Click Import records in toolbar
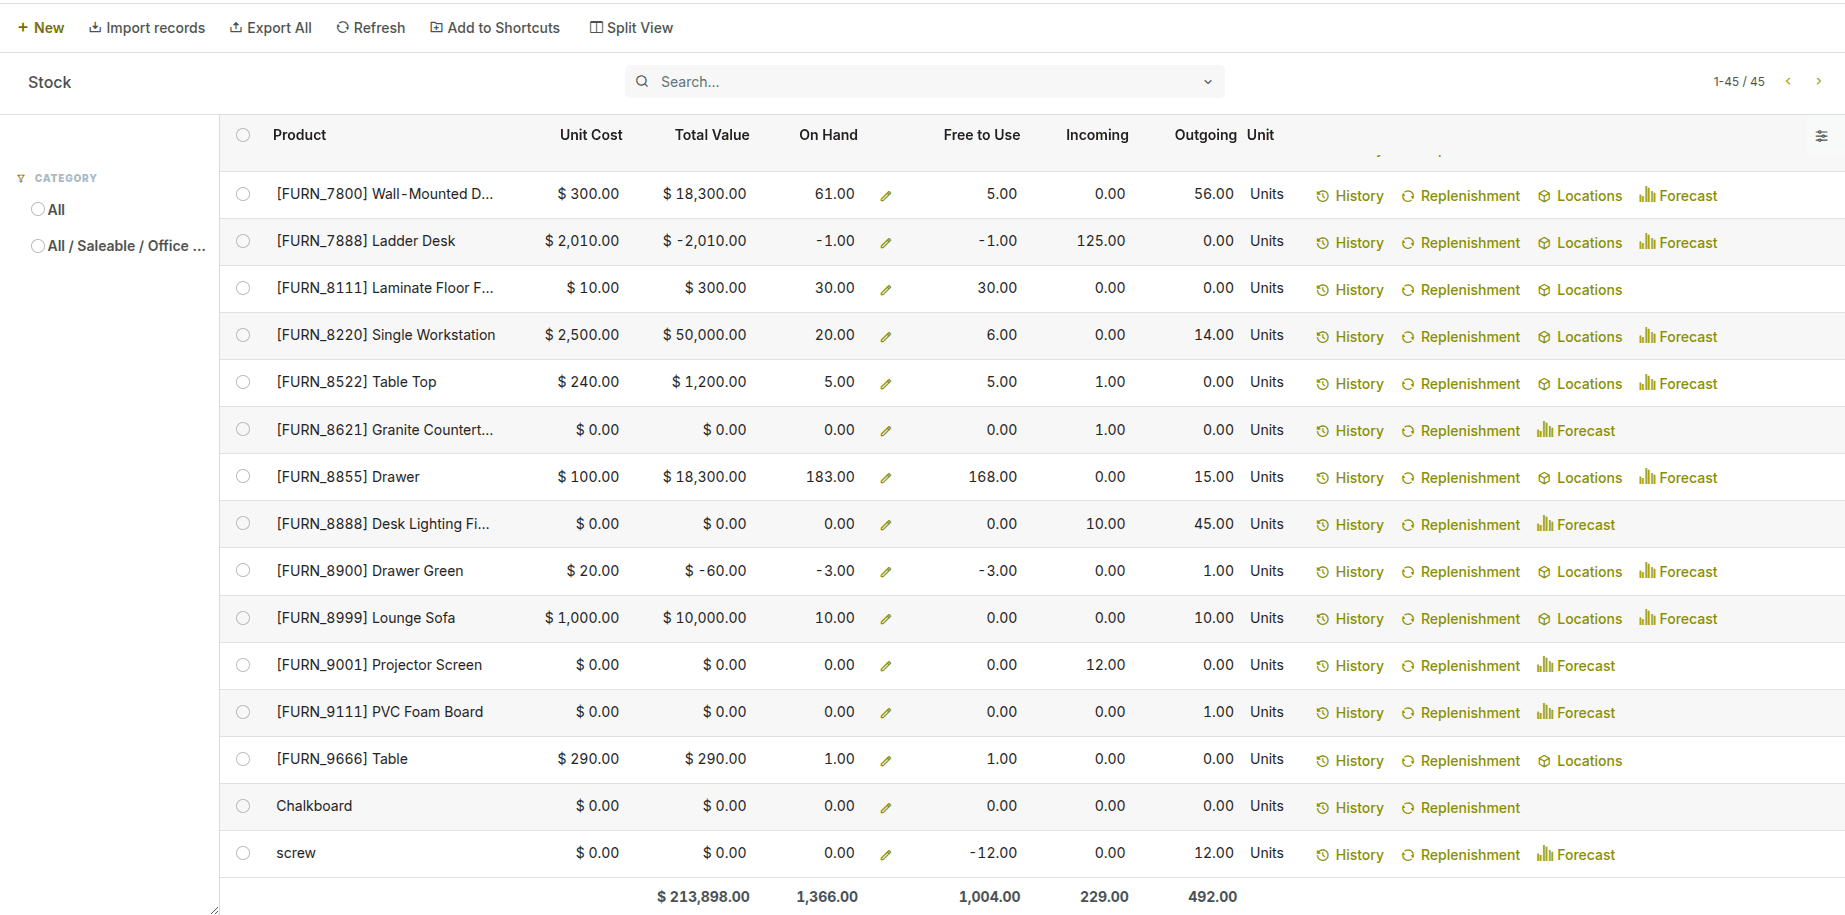The image size is (1845, 915). (147, 28)
